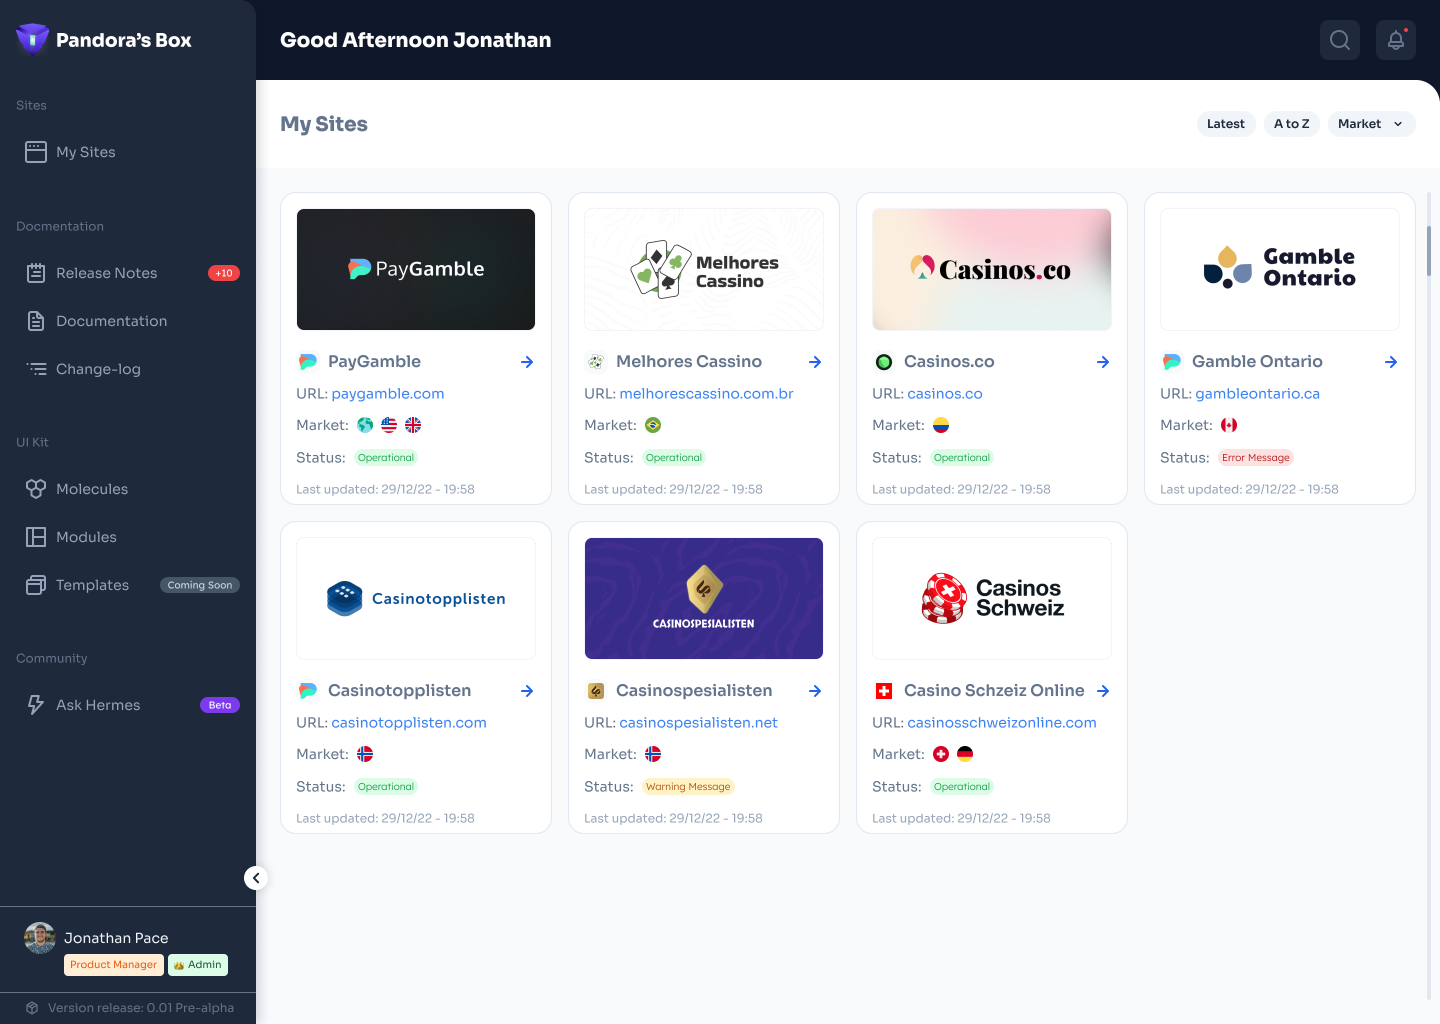Click the Admin role tag

[x=198, y=965]
